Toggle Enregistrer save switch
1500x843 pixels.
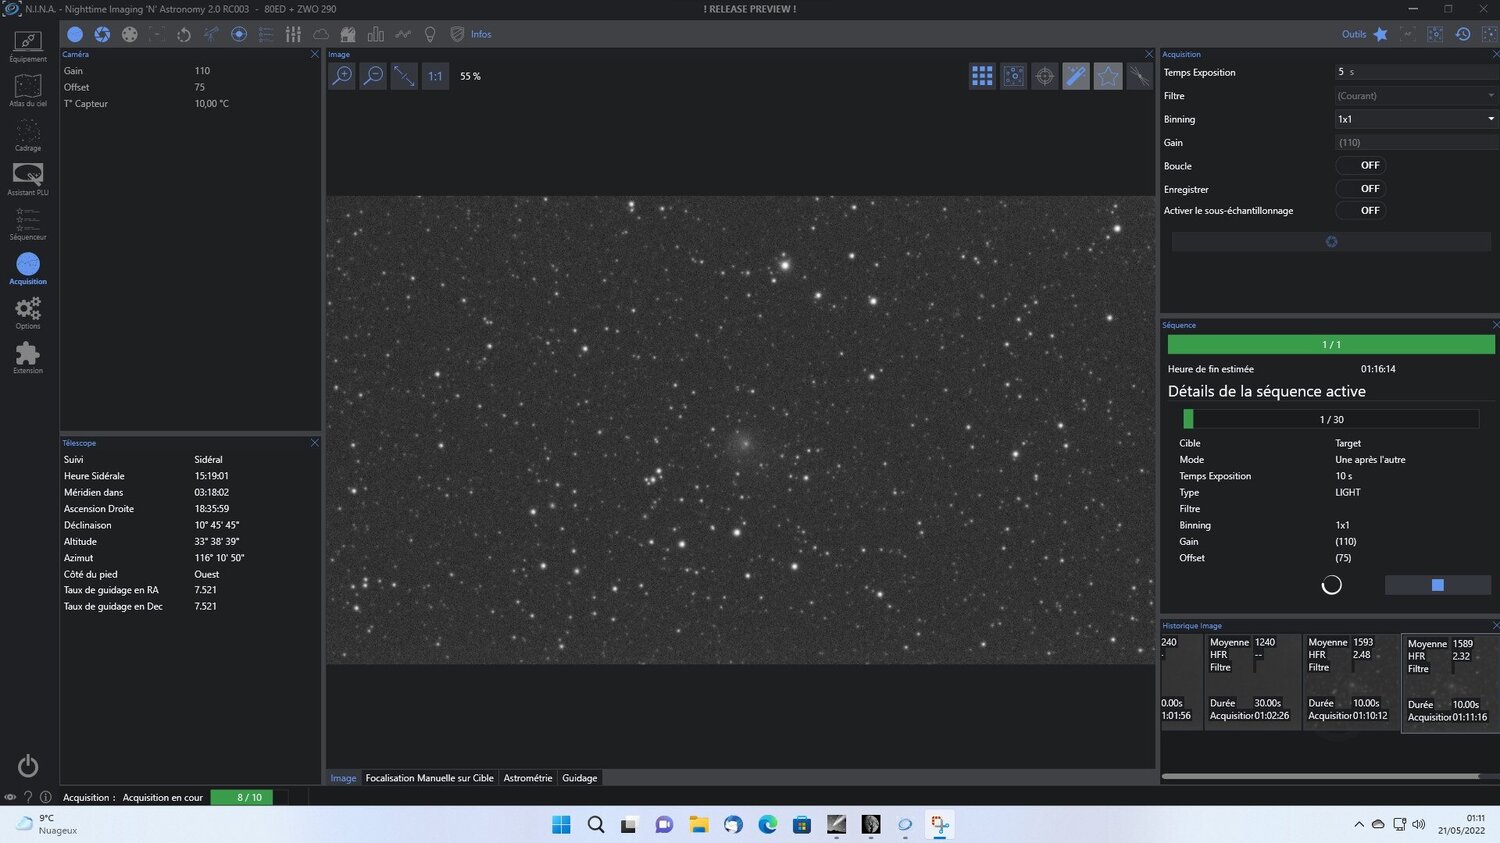[1361, 188]
